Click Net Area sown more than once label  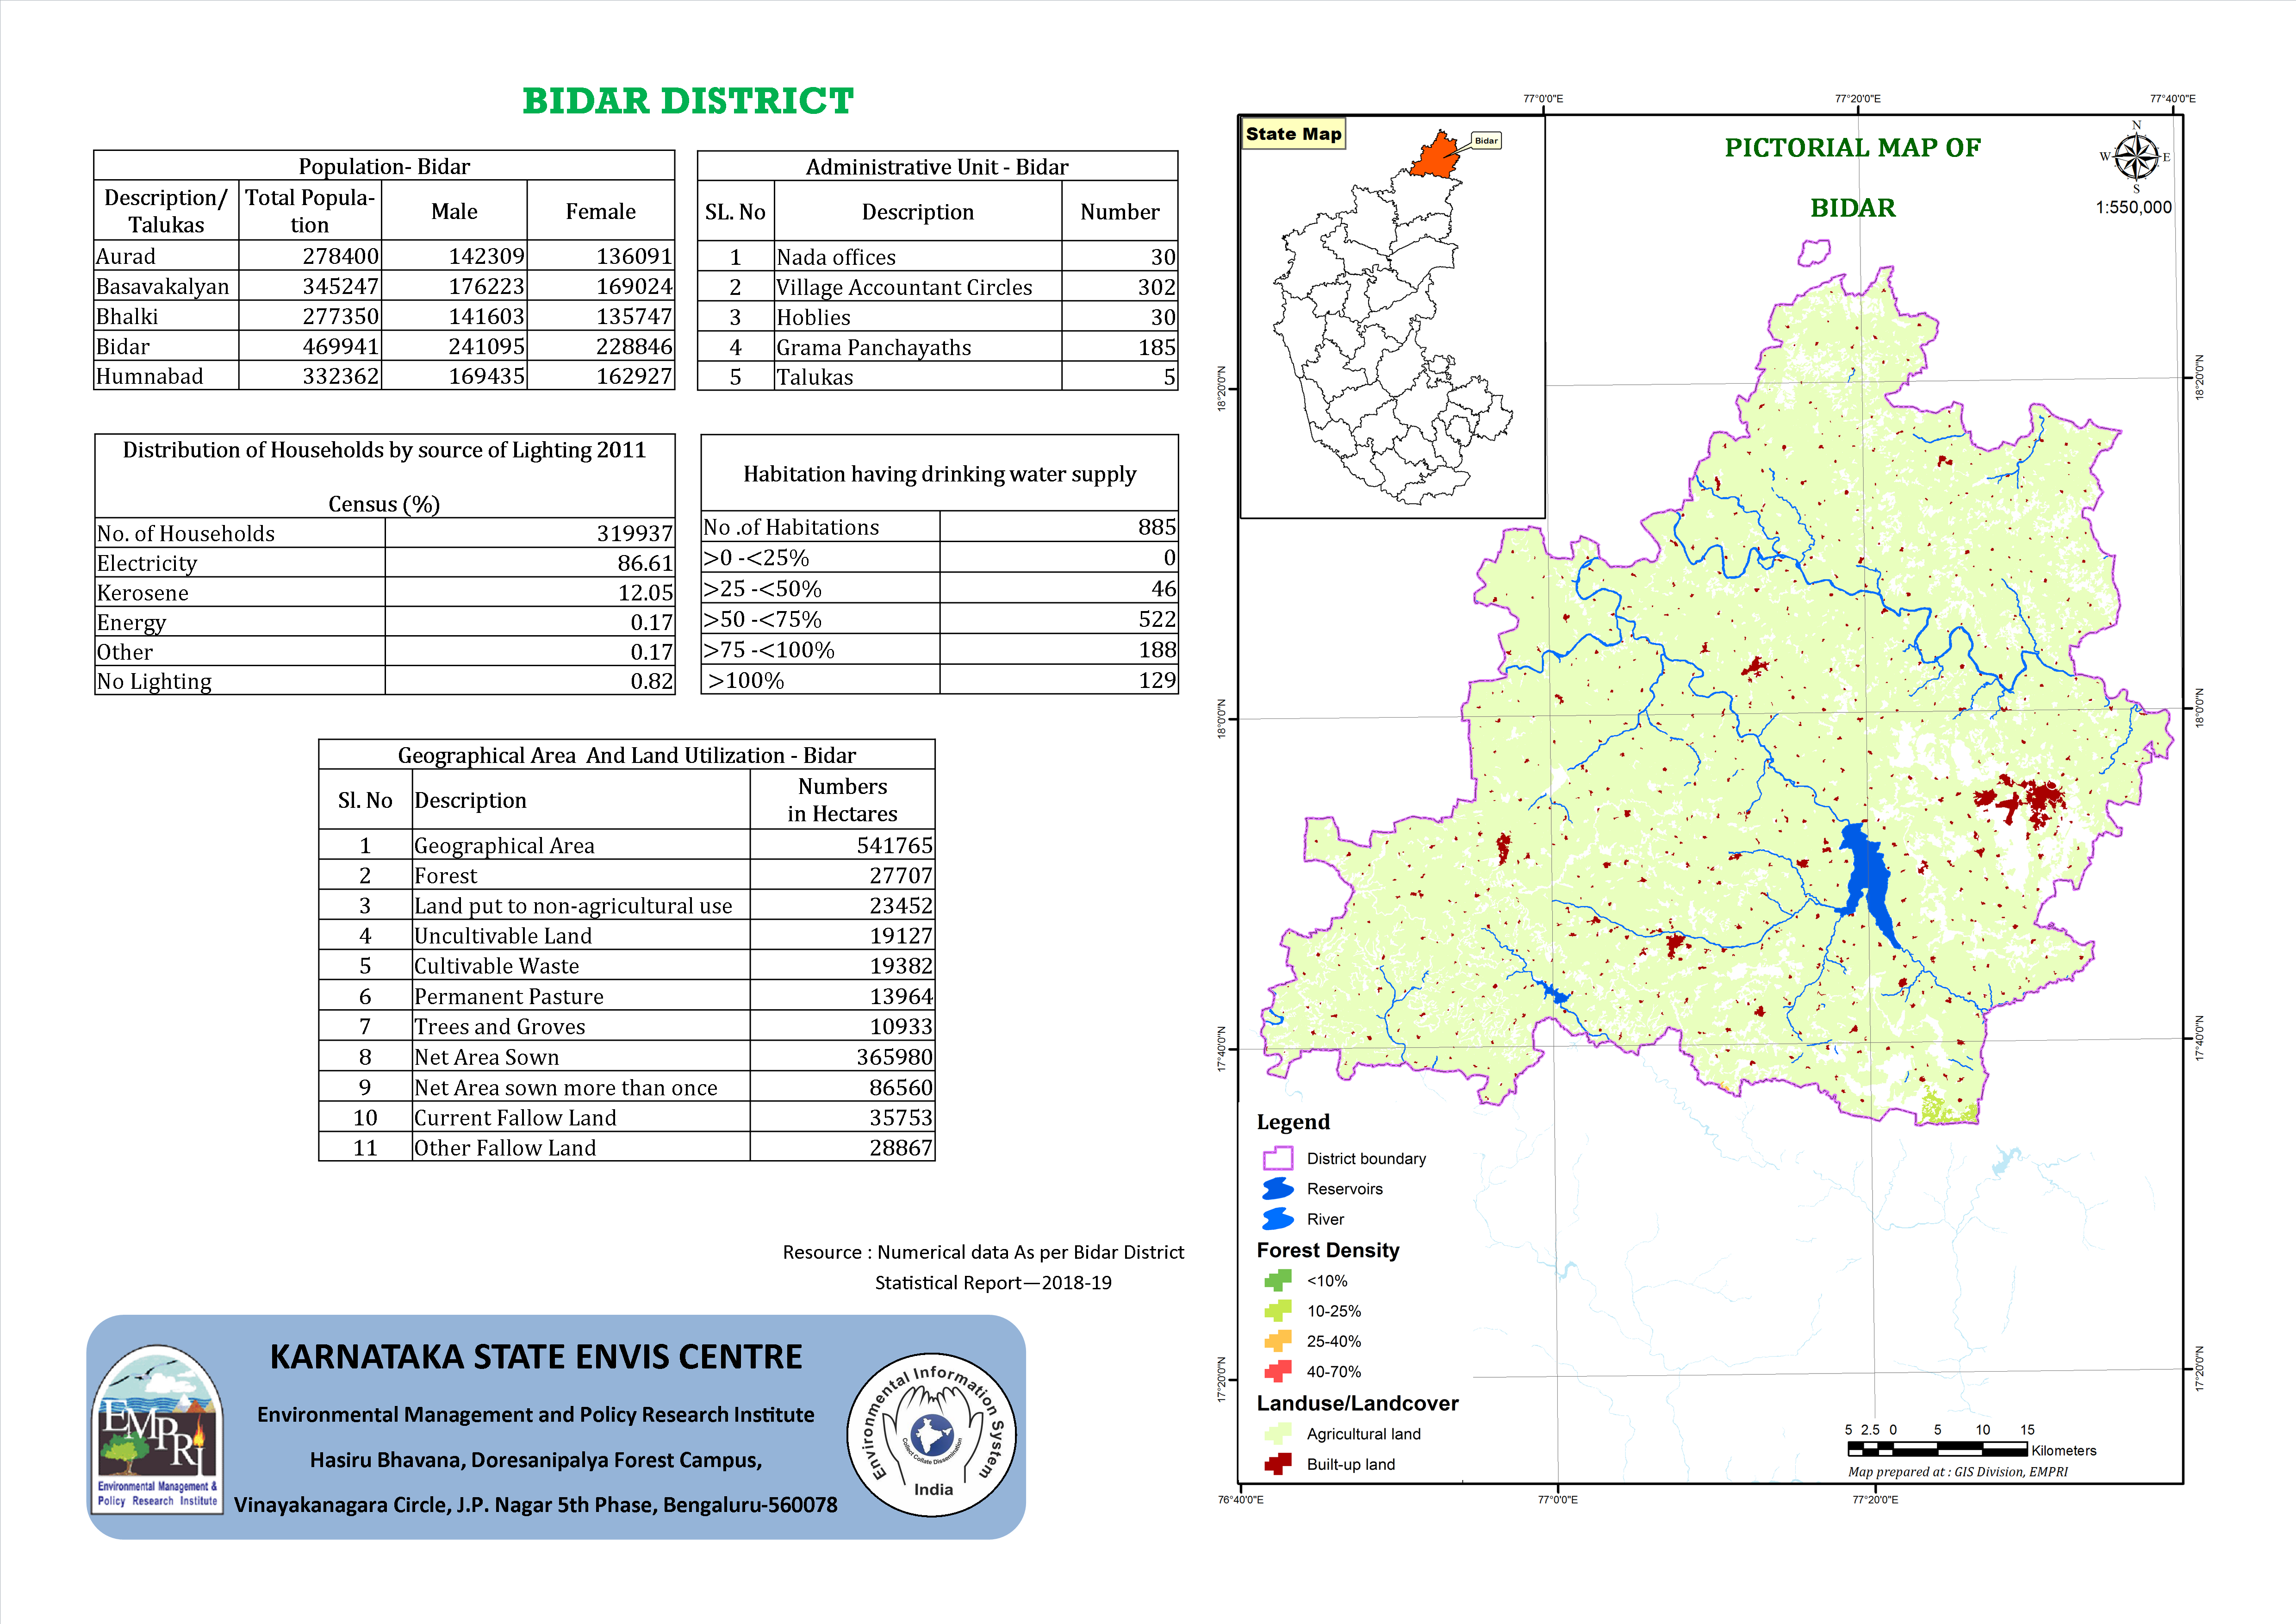coord(566,1087)
